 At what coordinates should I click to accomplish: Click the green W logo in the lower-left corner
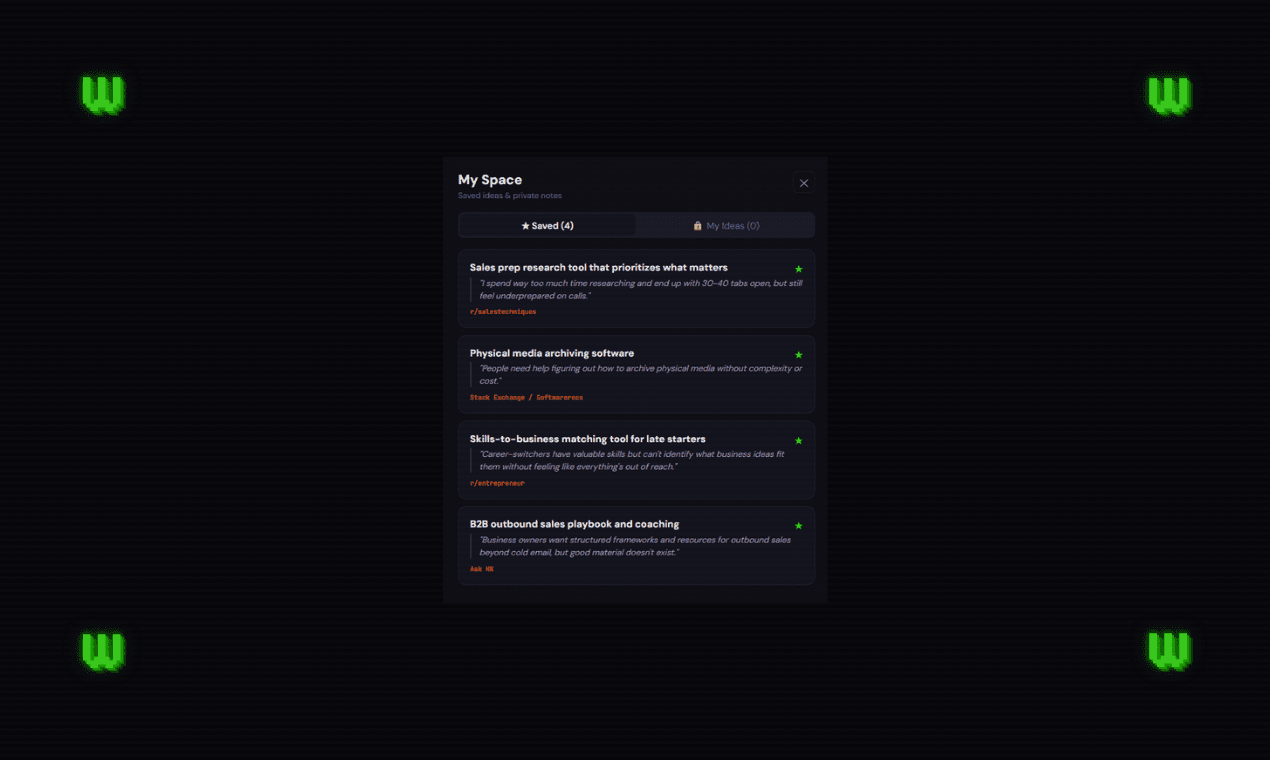[x=103, y=650]
